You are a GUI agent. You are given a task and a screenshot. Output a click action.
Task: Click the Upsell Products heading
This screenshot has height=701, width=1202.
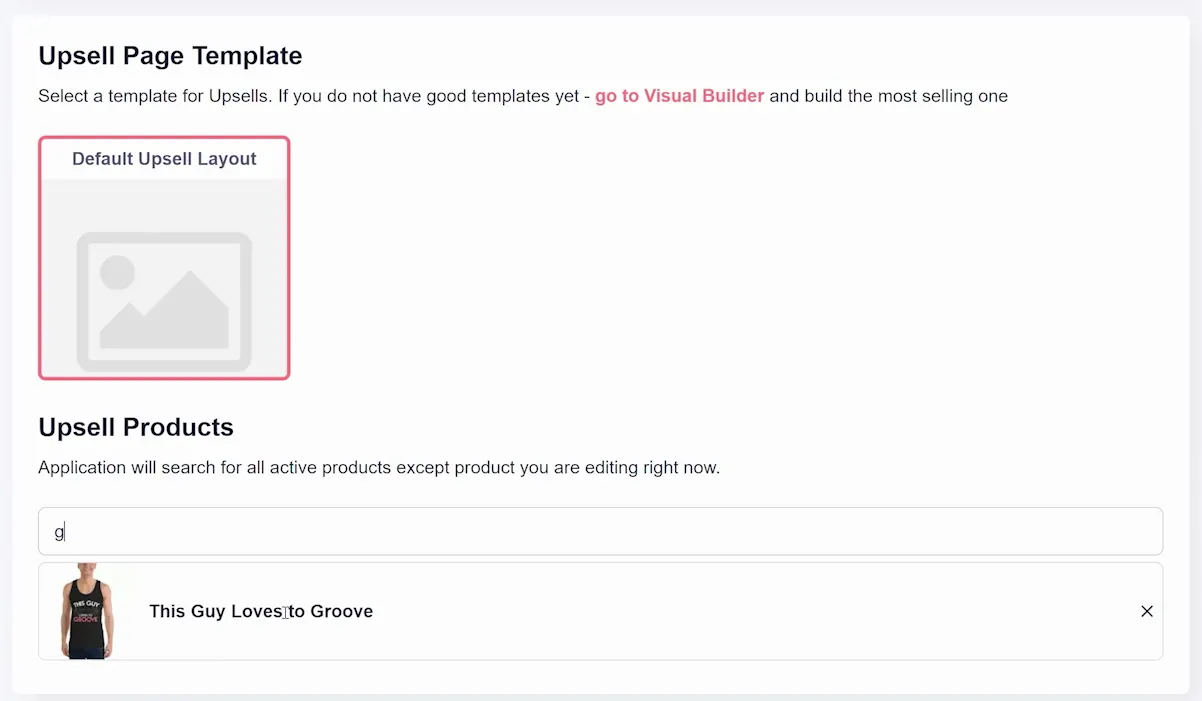(x=136, y=427)
